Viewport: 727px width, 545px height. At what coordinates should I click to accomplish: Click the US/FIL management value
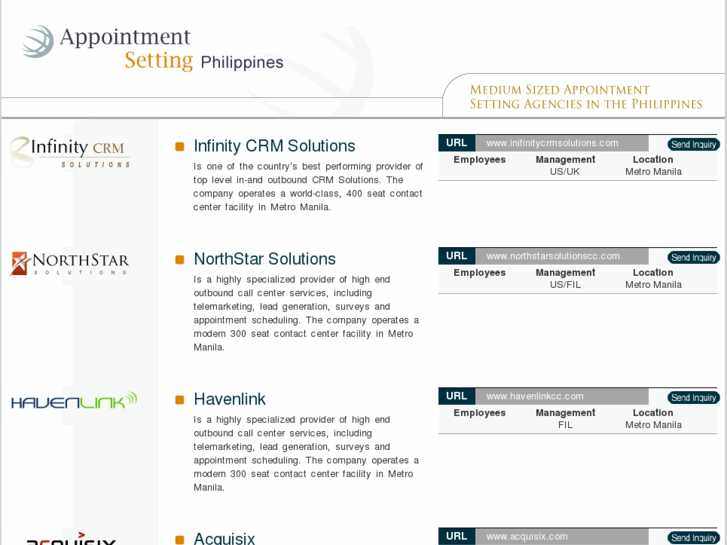coord(565,285)
